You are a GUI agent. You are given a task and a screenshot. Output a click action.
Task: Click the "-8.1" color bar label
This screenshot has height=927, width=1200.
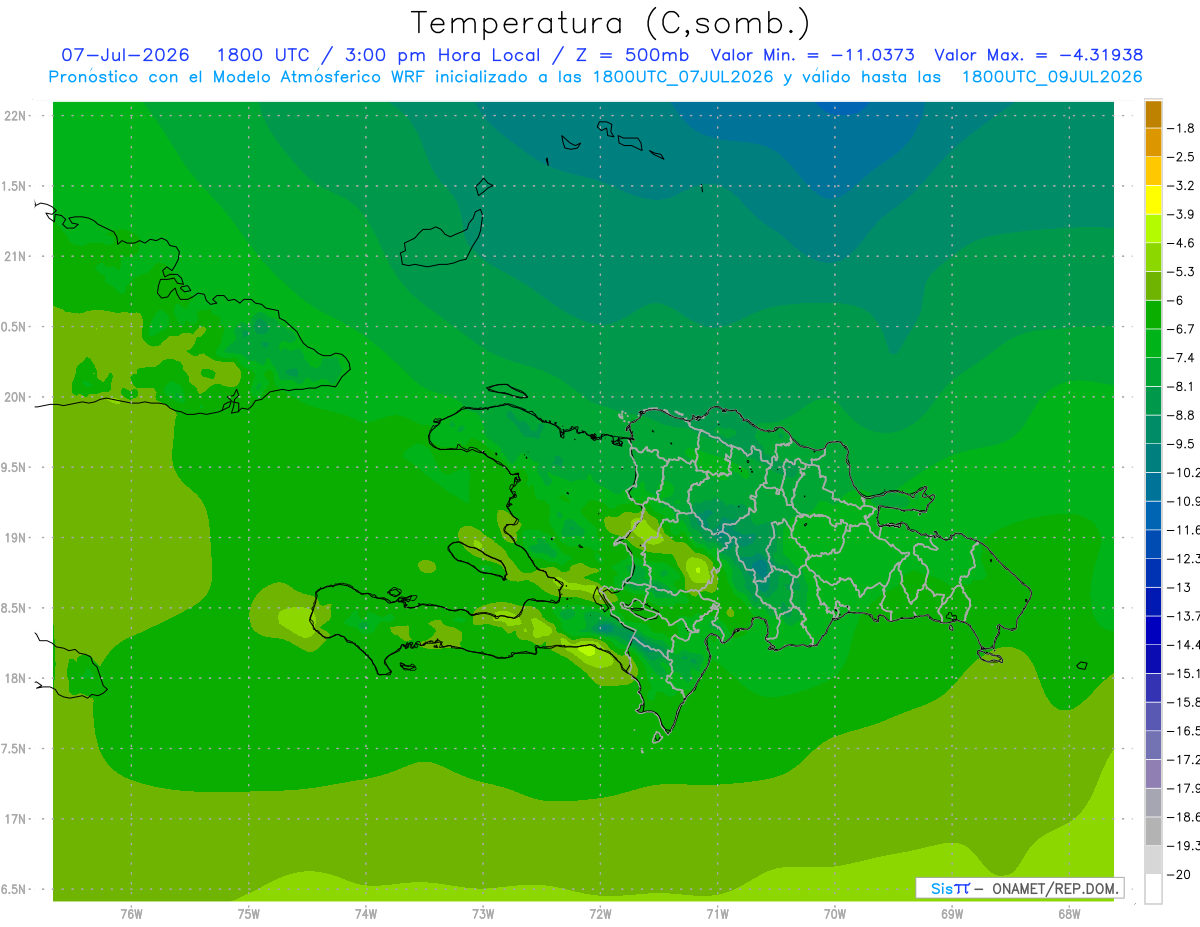coord(1181,386)
